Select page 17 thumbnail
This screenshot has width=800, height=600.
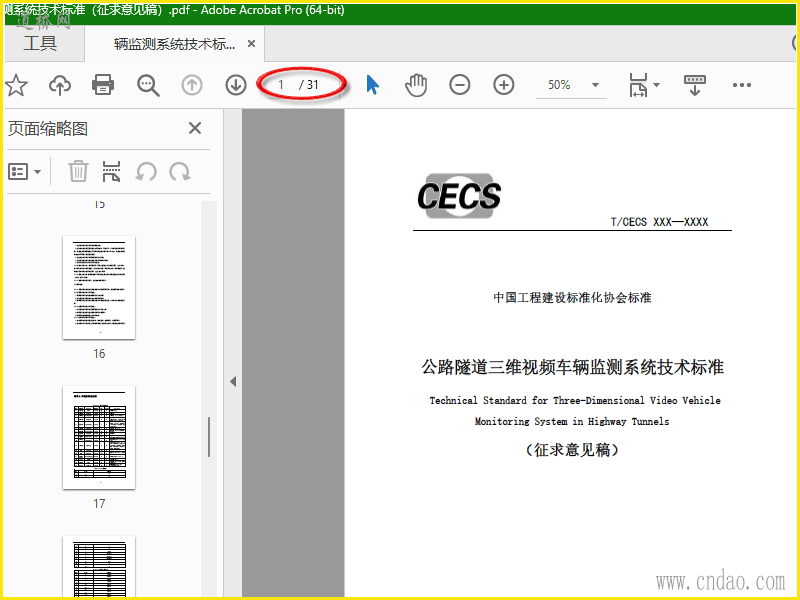click(99, 437)
